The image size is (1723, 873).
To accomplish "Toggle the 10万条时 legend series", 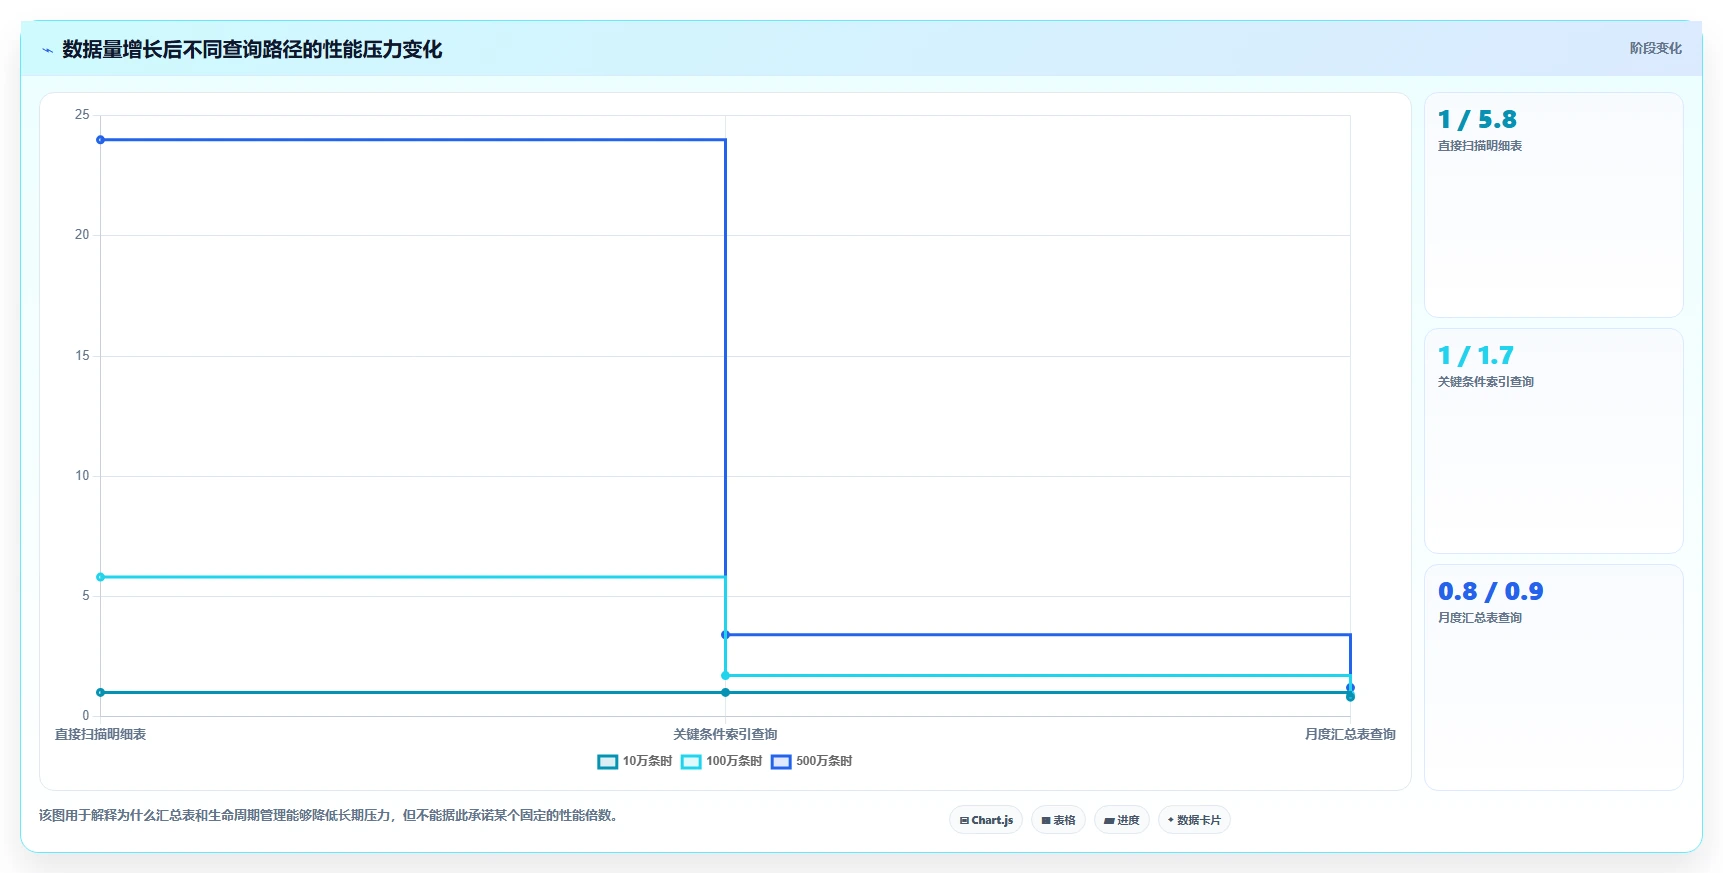I will coord(634,761).
